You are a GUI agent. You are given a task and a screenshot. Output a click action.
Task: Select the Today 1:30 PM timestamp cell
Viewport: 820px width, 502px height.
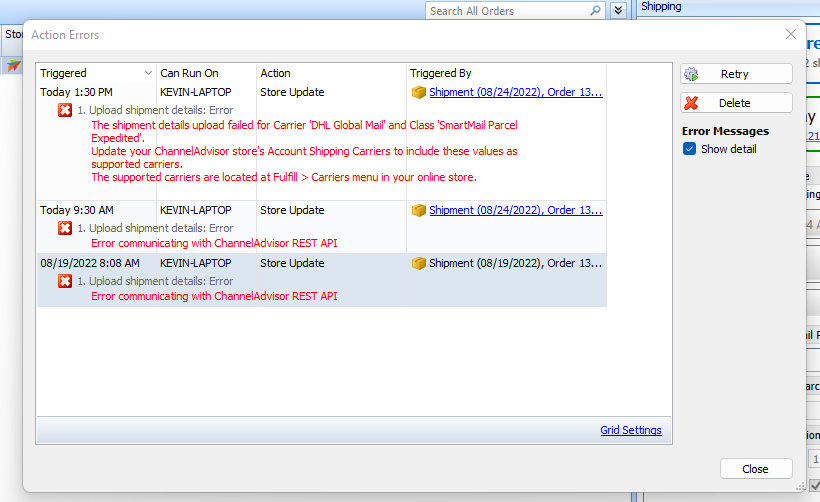[x=76, y=92]
